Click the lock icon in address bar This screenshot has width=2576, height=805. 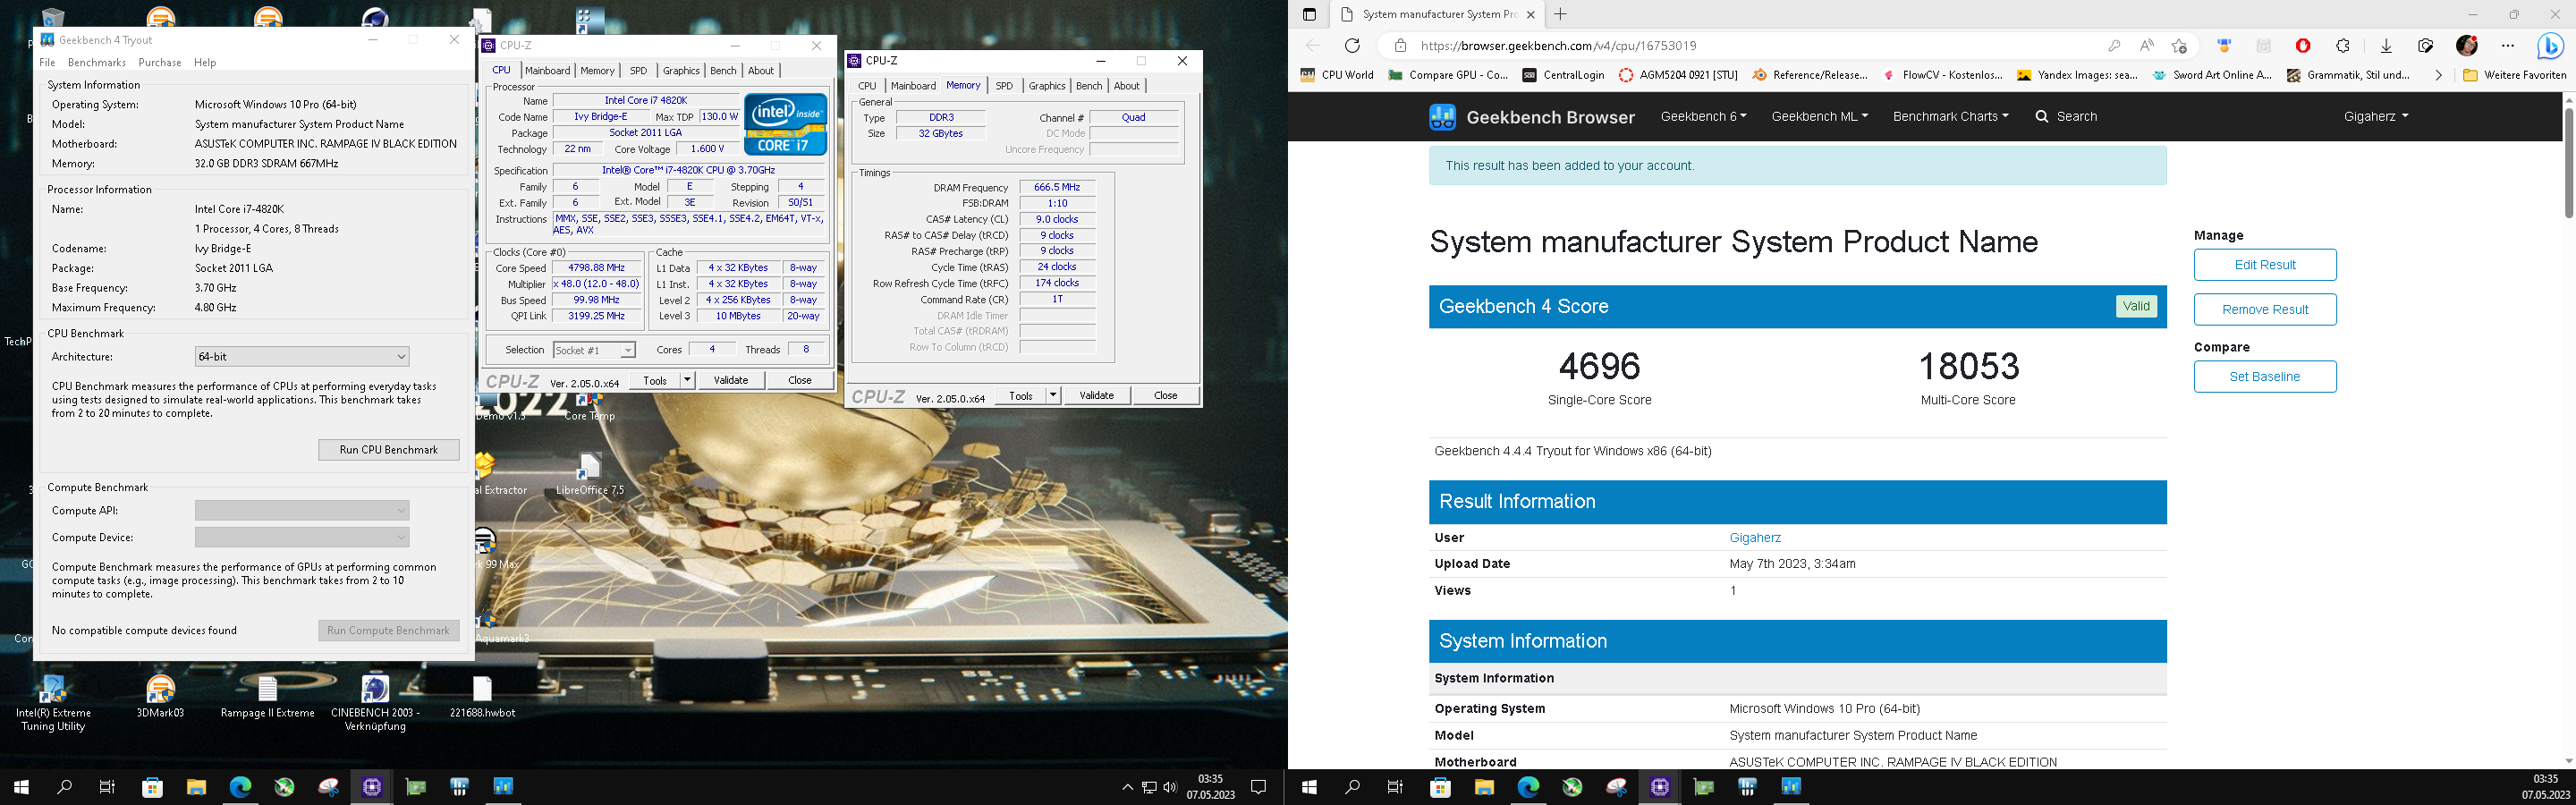coord(1400,45)
